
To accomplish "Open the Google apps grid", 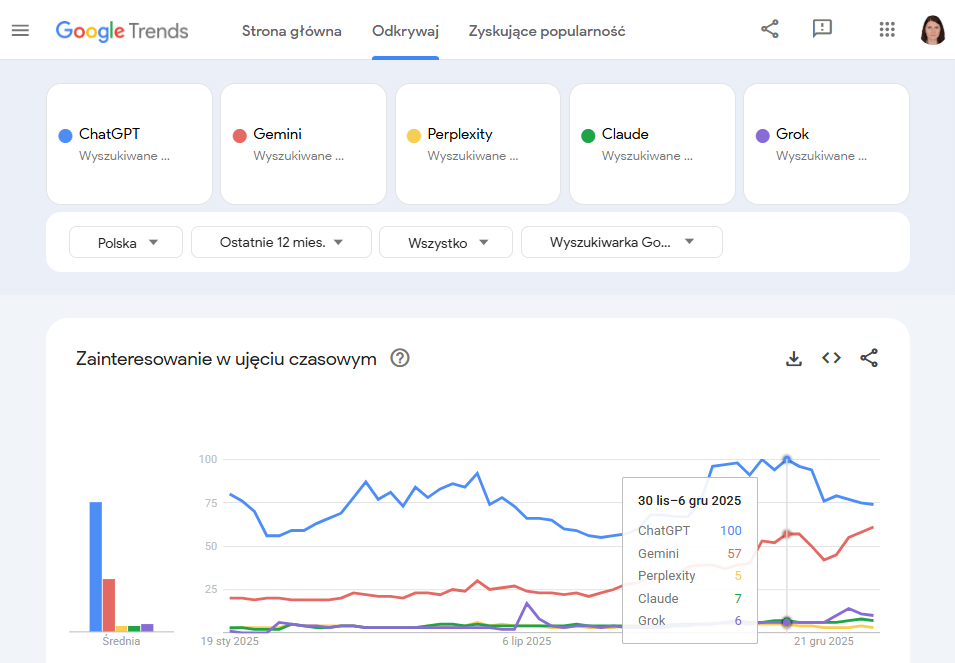I will coord(887,29).
